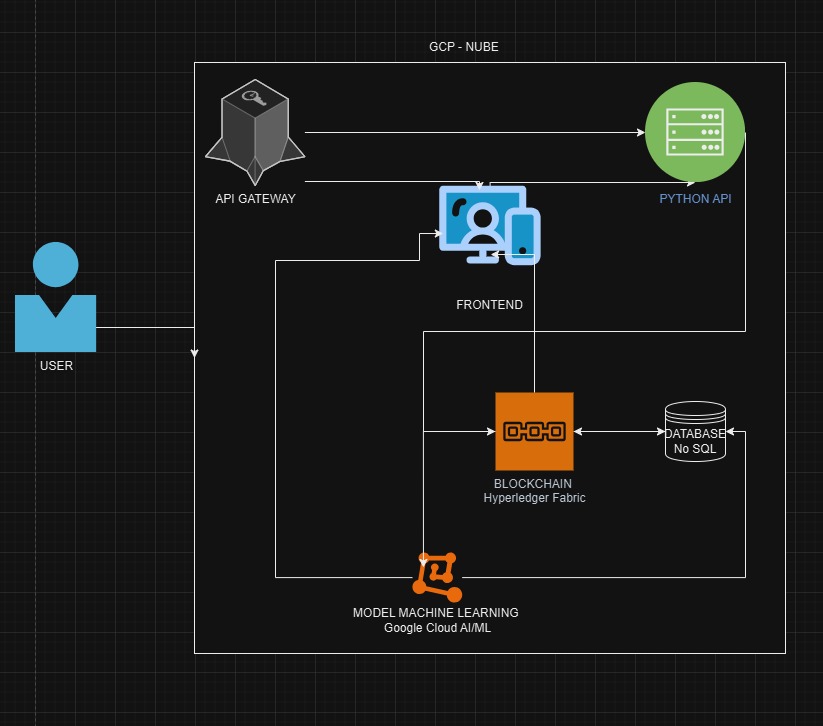Select the top arrow from API Gateway to Python API
The width and height of the screenshot is (823, 726).
470,132
